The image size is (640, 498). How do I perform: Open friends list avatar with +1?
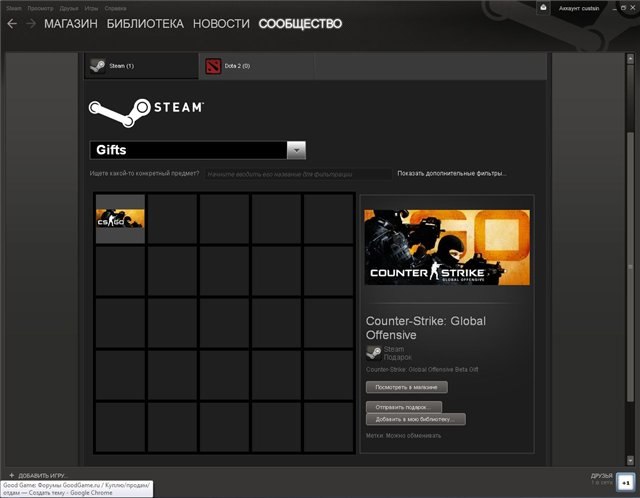pos(625,482)
